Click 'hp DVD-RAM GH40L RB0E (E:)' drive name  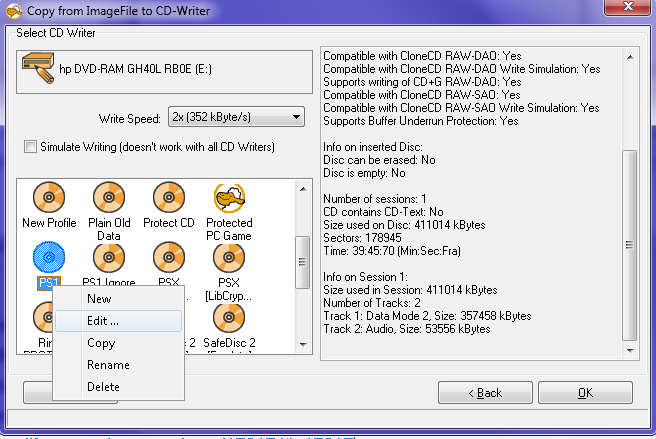point(136,69)
